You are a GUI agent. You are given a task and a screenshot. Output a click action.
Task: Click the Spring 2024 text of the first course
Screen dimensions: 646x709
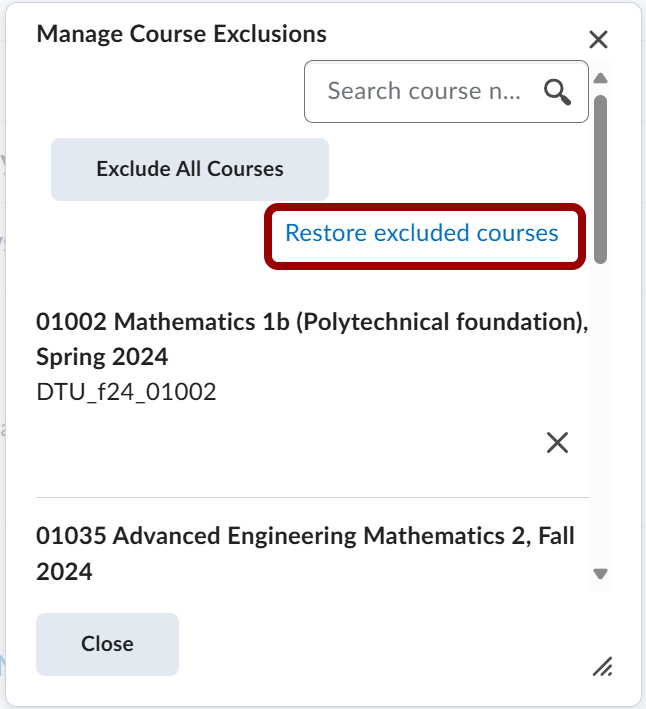pos(102,357)
